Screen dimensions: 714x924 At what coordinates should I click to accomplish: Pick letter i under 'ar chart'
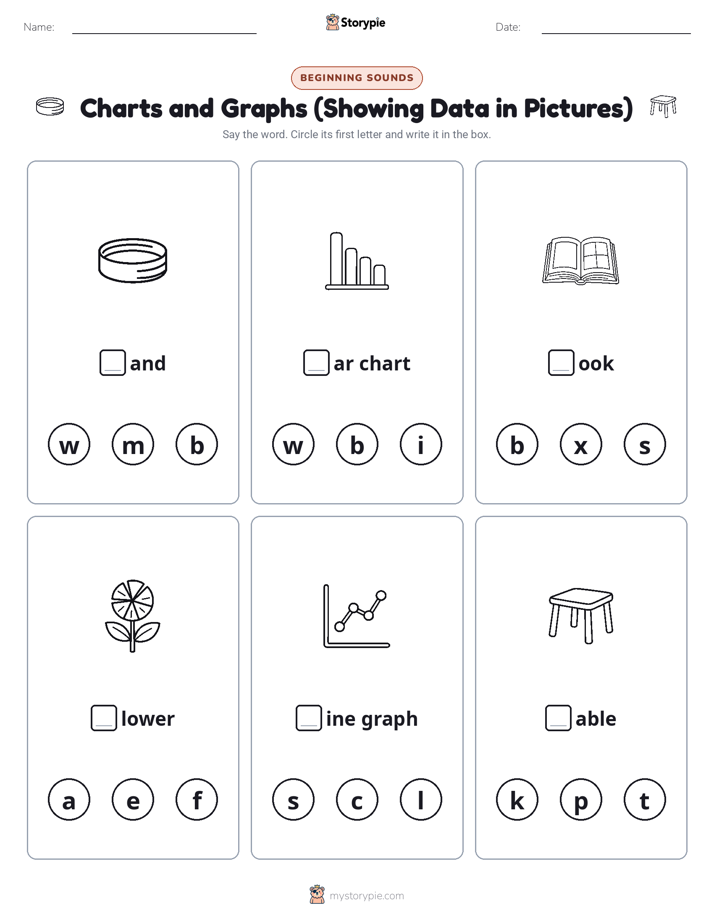pyautogui.click(x=421, y=444)
